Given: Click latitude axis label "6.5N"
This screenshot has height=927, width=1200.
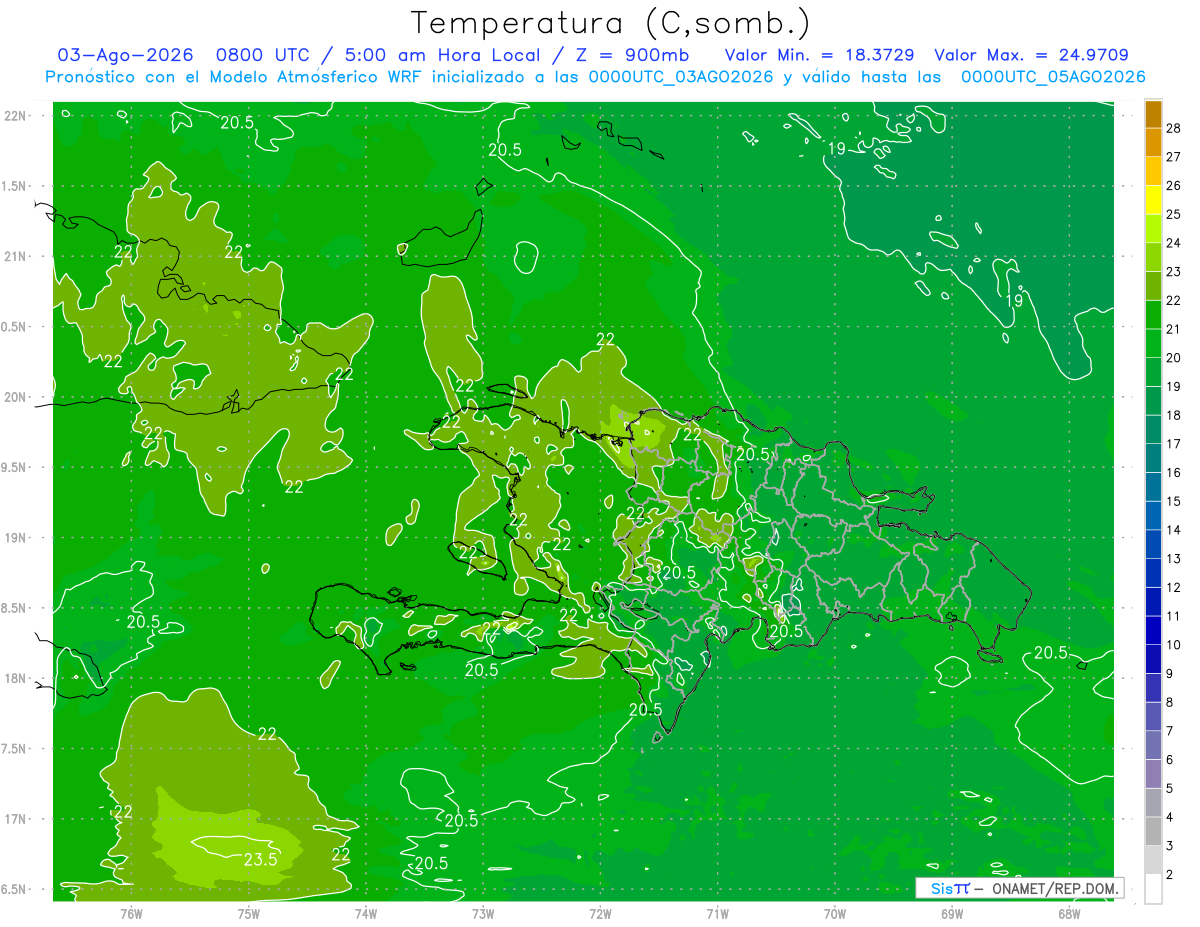Looking at the screenshot, I should (15, 889).
